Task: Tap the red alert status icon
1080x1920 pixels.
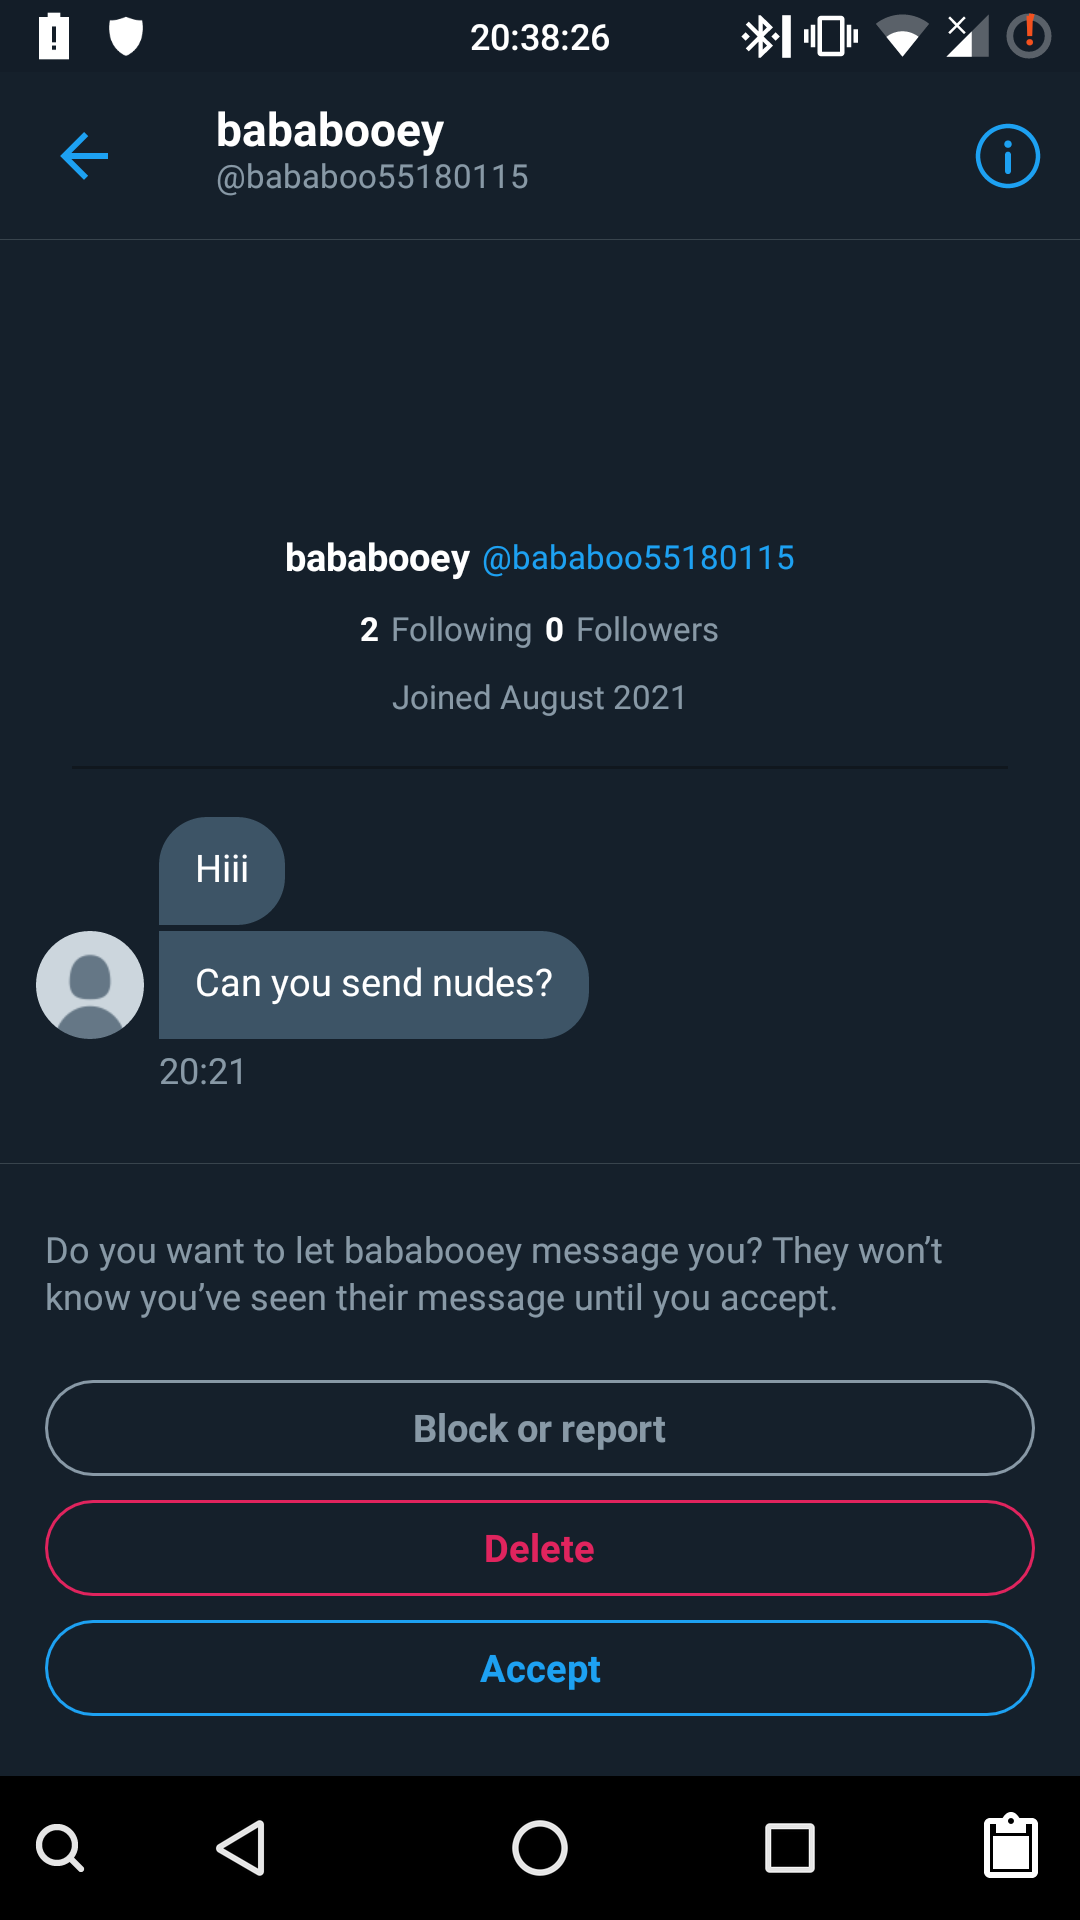Action: tap(1028, 37)
